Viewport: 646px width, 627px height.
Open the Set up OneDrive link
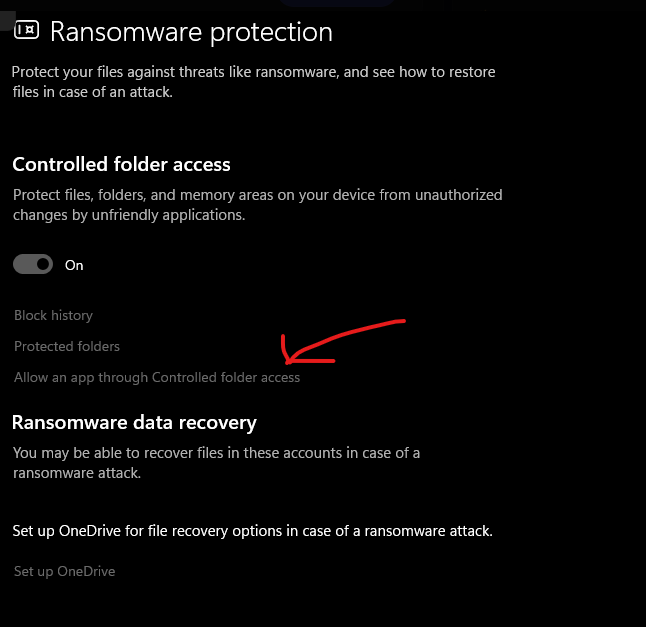pos(64,571)
